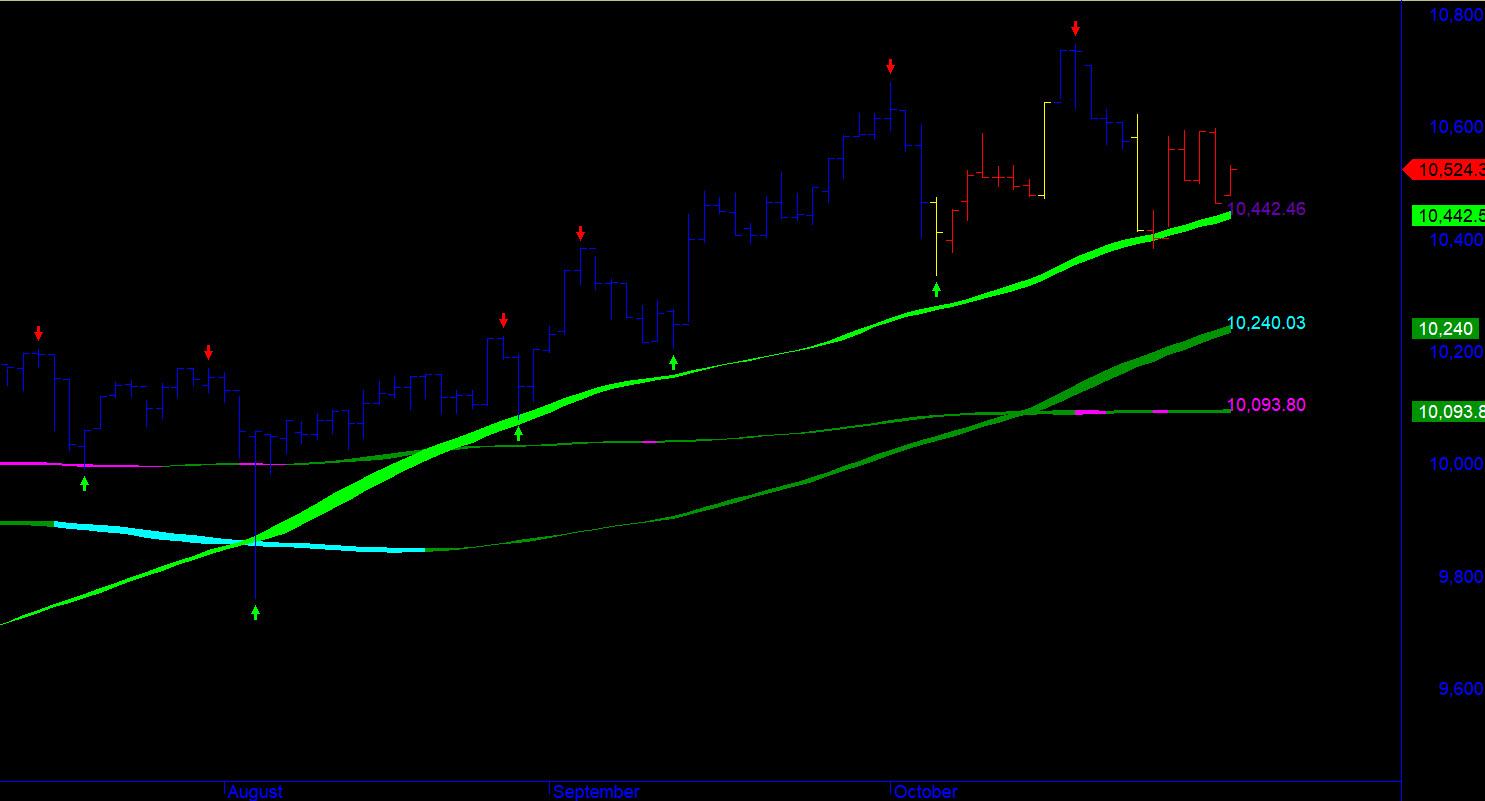This screenshot has height=801, width=1485.
Task: Click the September label on time axis
Action: point(596,792)
